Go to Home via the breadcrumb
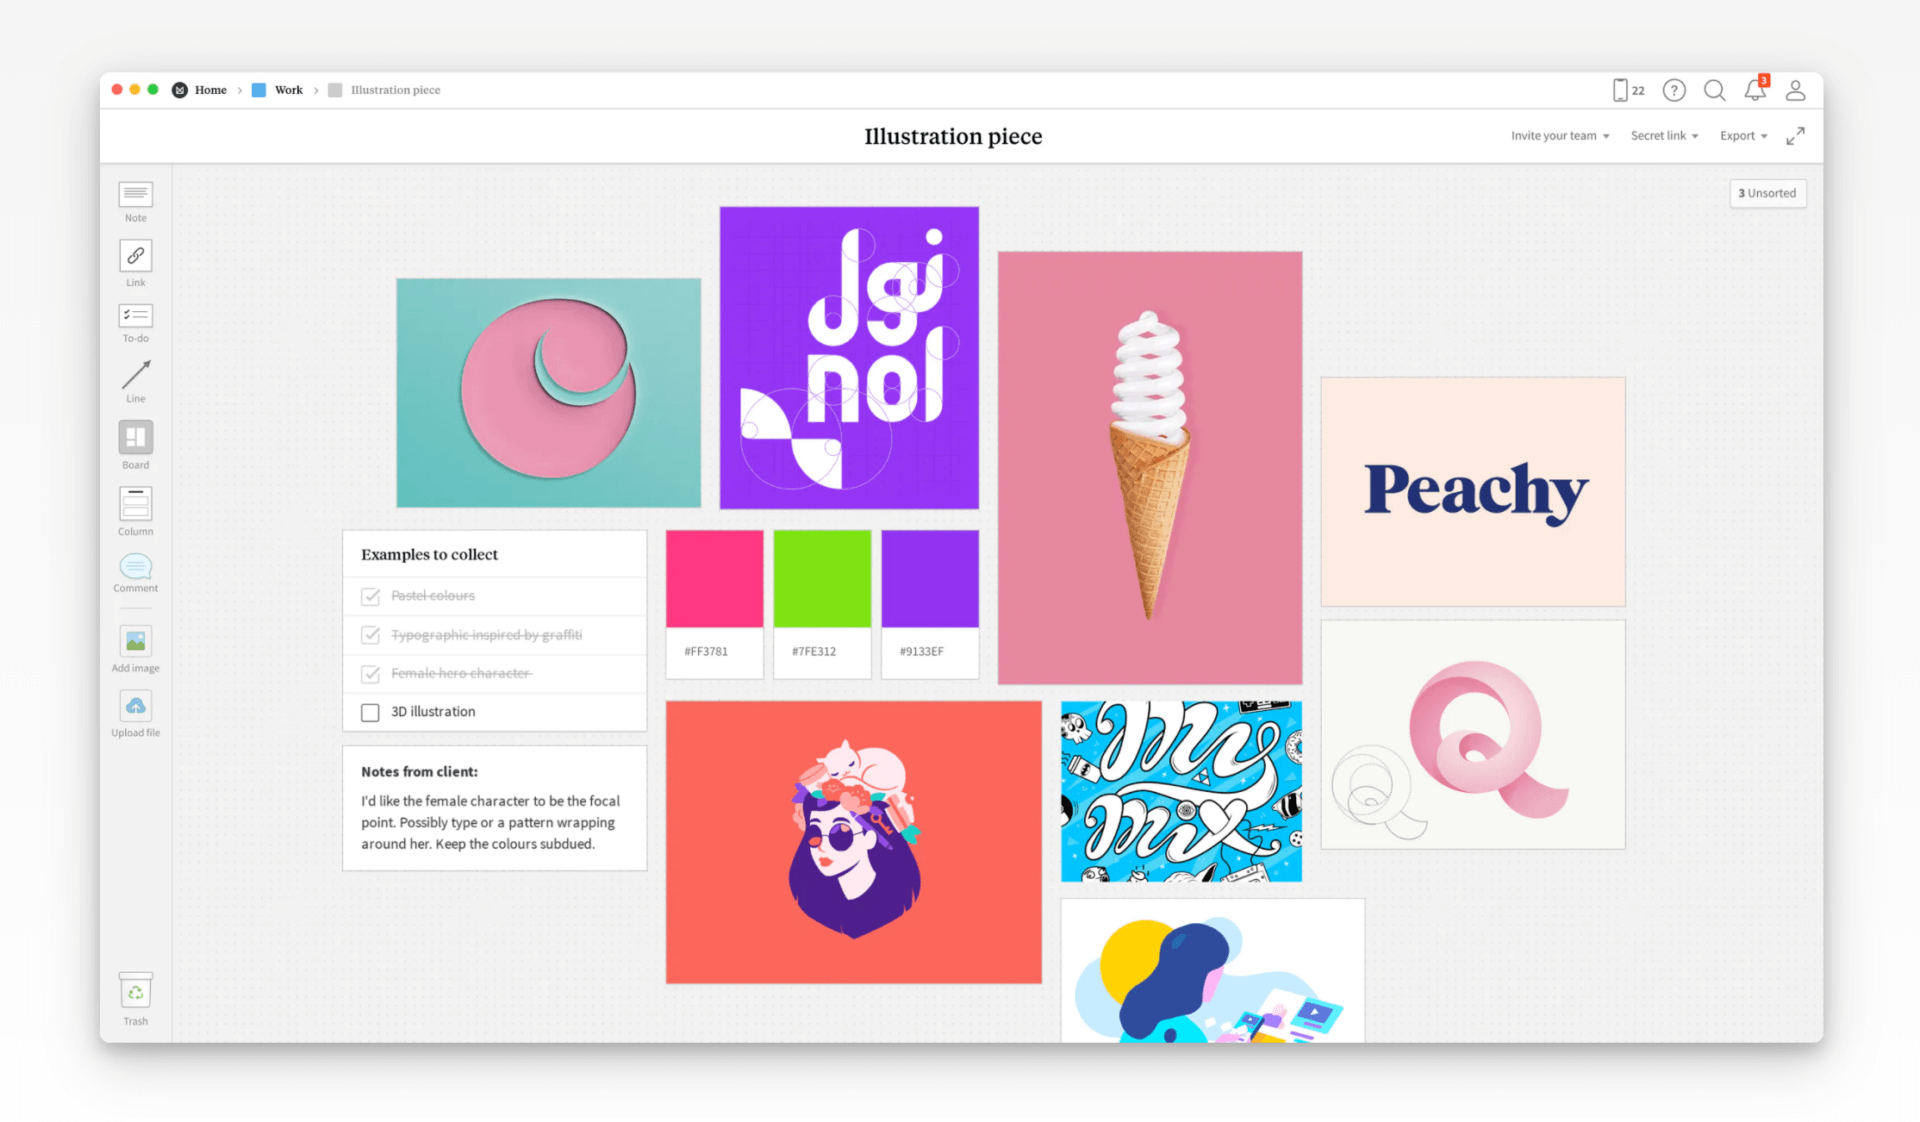Viewport: 1920px width, 1122px height. 210,89
